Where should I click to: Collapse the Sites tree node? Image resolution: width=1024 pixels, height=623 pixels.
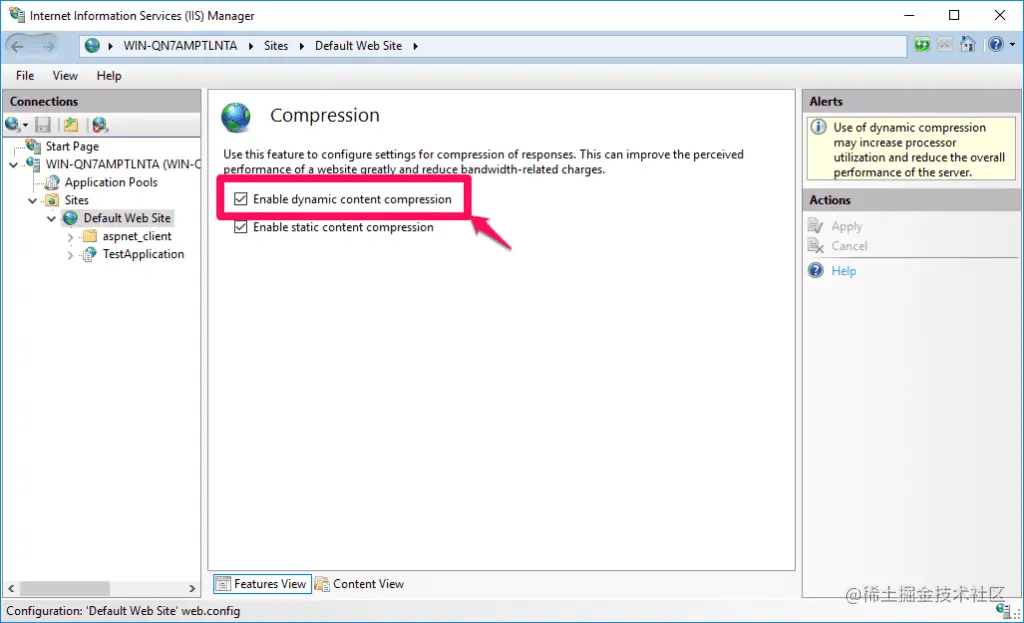pos(33,200)
